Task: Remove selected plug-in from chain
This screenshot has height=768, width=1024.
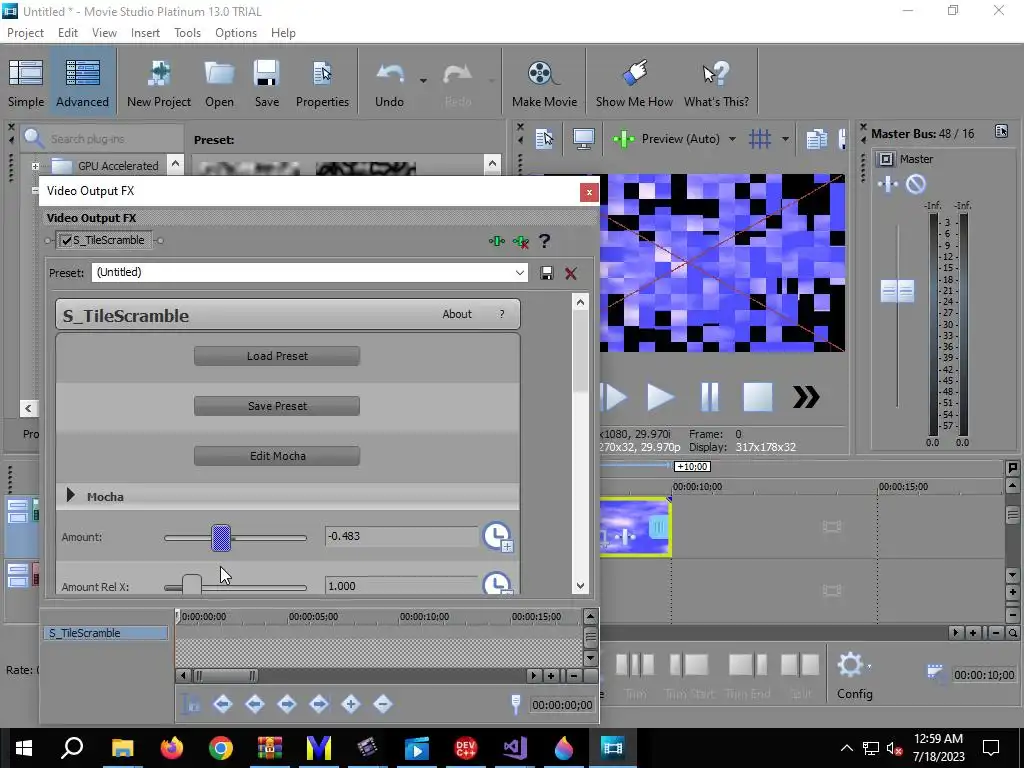Action: click(520, 241)
